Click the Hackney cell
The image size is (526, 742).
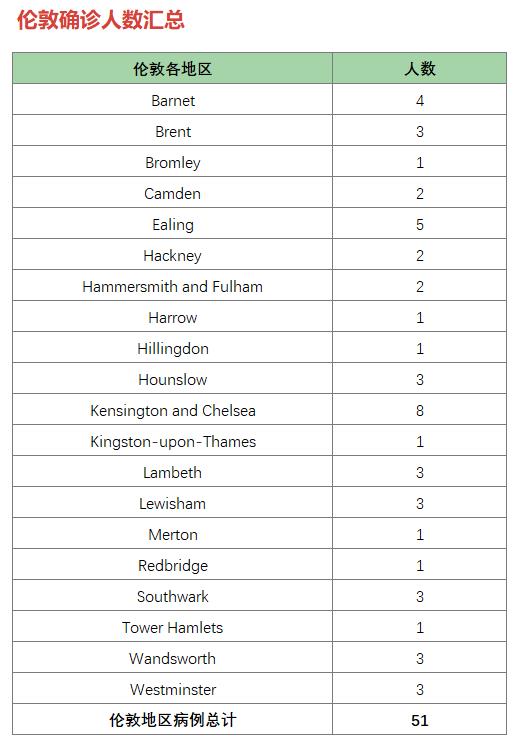pyautogui.click(x=173, y=255)
